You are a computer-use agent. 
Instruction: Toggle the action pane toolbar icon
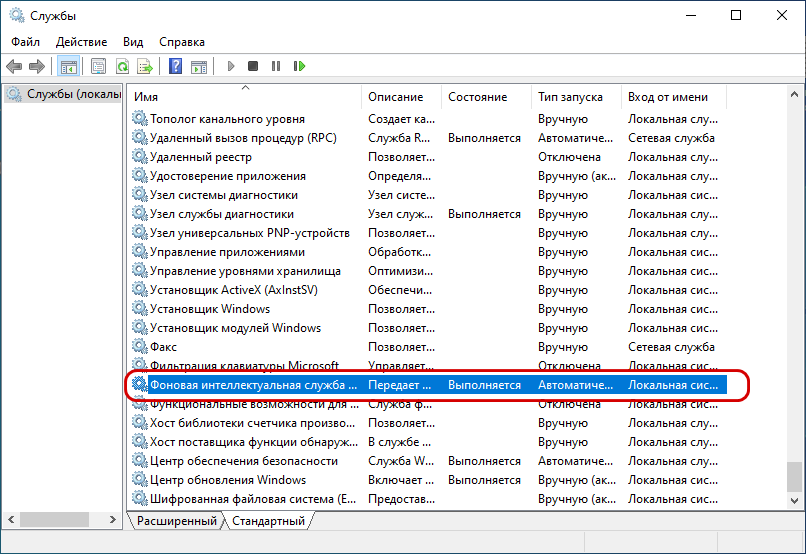point(199,66)
